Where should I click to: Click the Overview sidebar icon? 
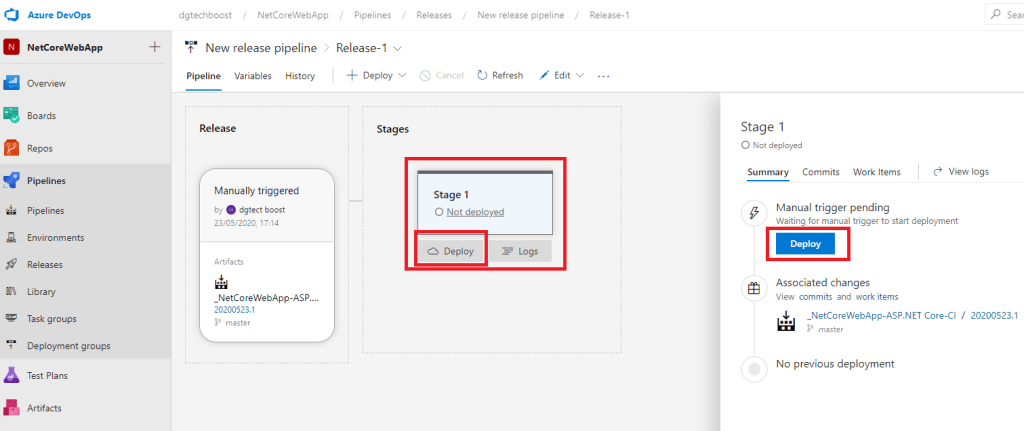[13, 83]
